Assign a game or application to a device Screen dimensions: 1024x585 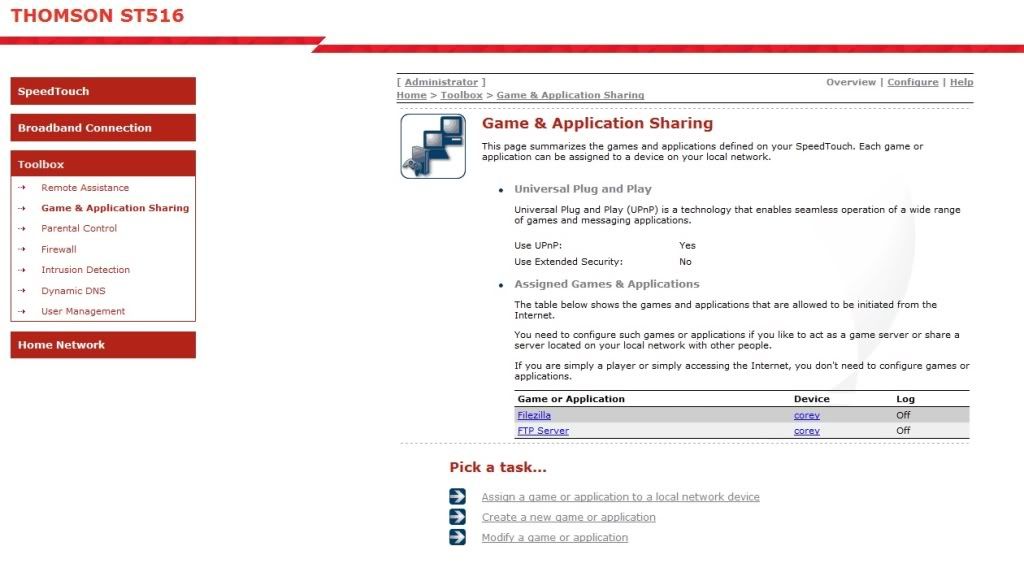click(x=620, y=497)
